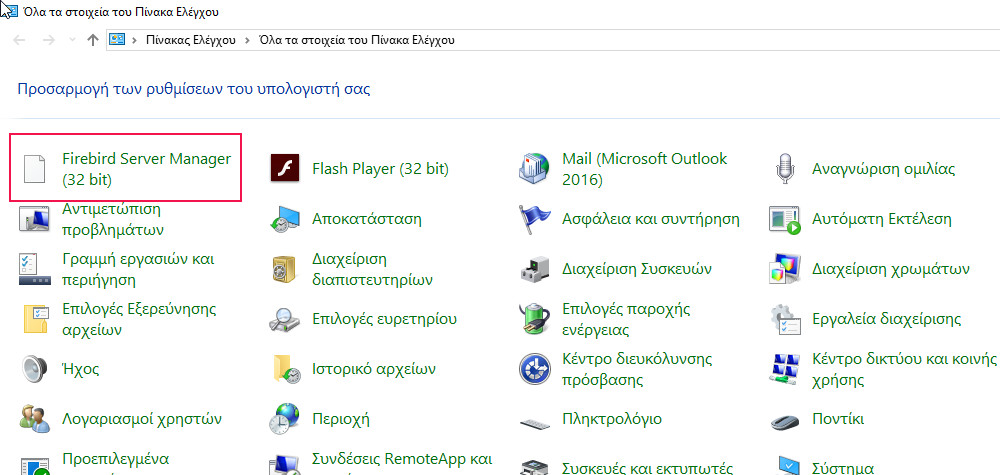Viewport: 1000px width, 475px height.
Task: Open Ασφάλεια και συντήρηση link
Action: point(651,219)
